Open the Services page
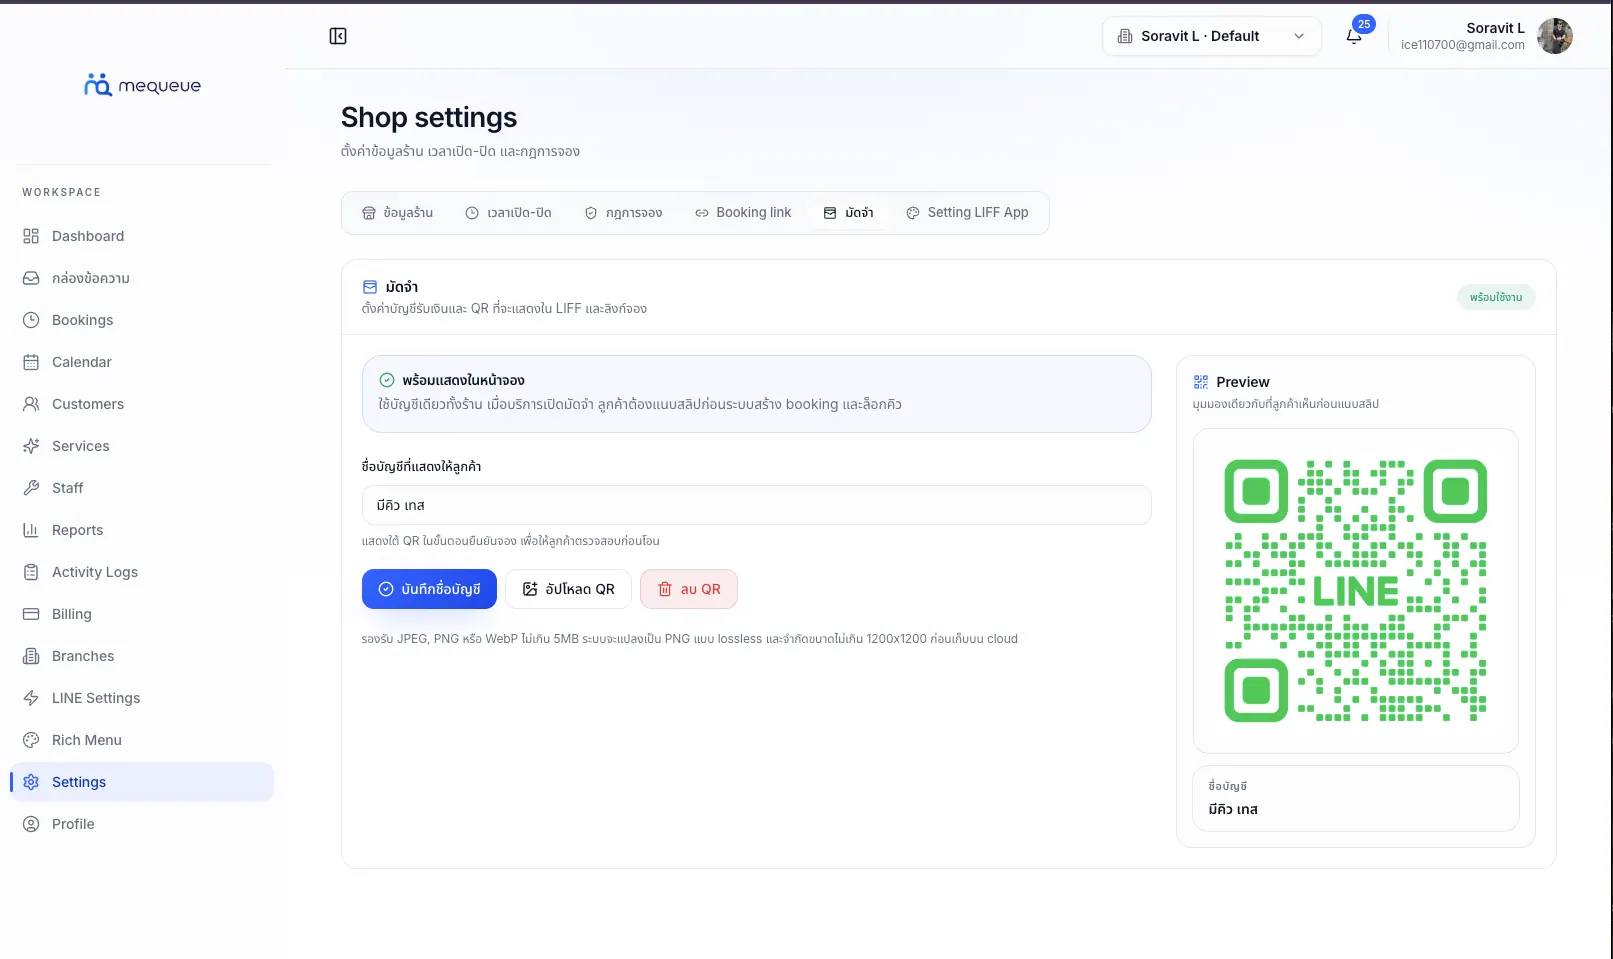 pyautogui.click(x=142, y=446)
